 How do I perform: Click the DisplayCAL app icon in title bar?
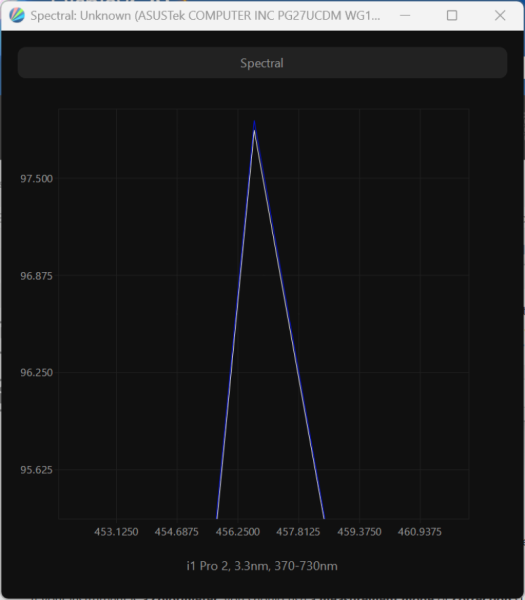[x=17, y=16]
